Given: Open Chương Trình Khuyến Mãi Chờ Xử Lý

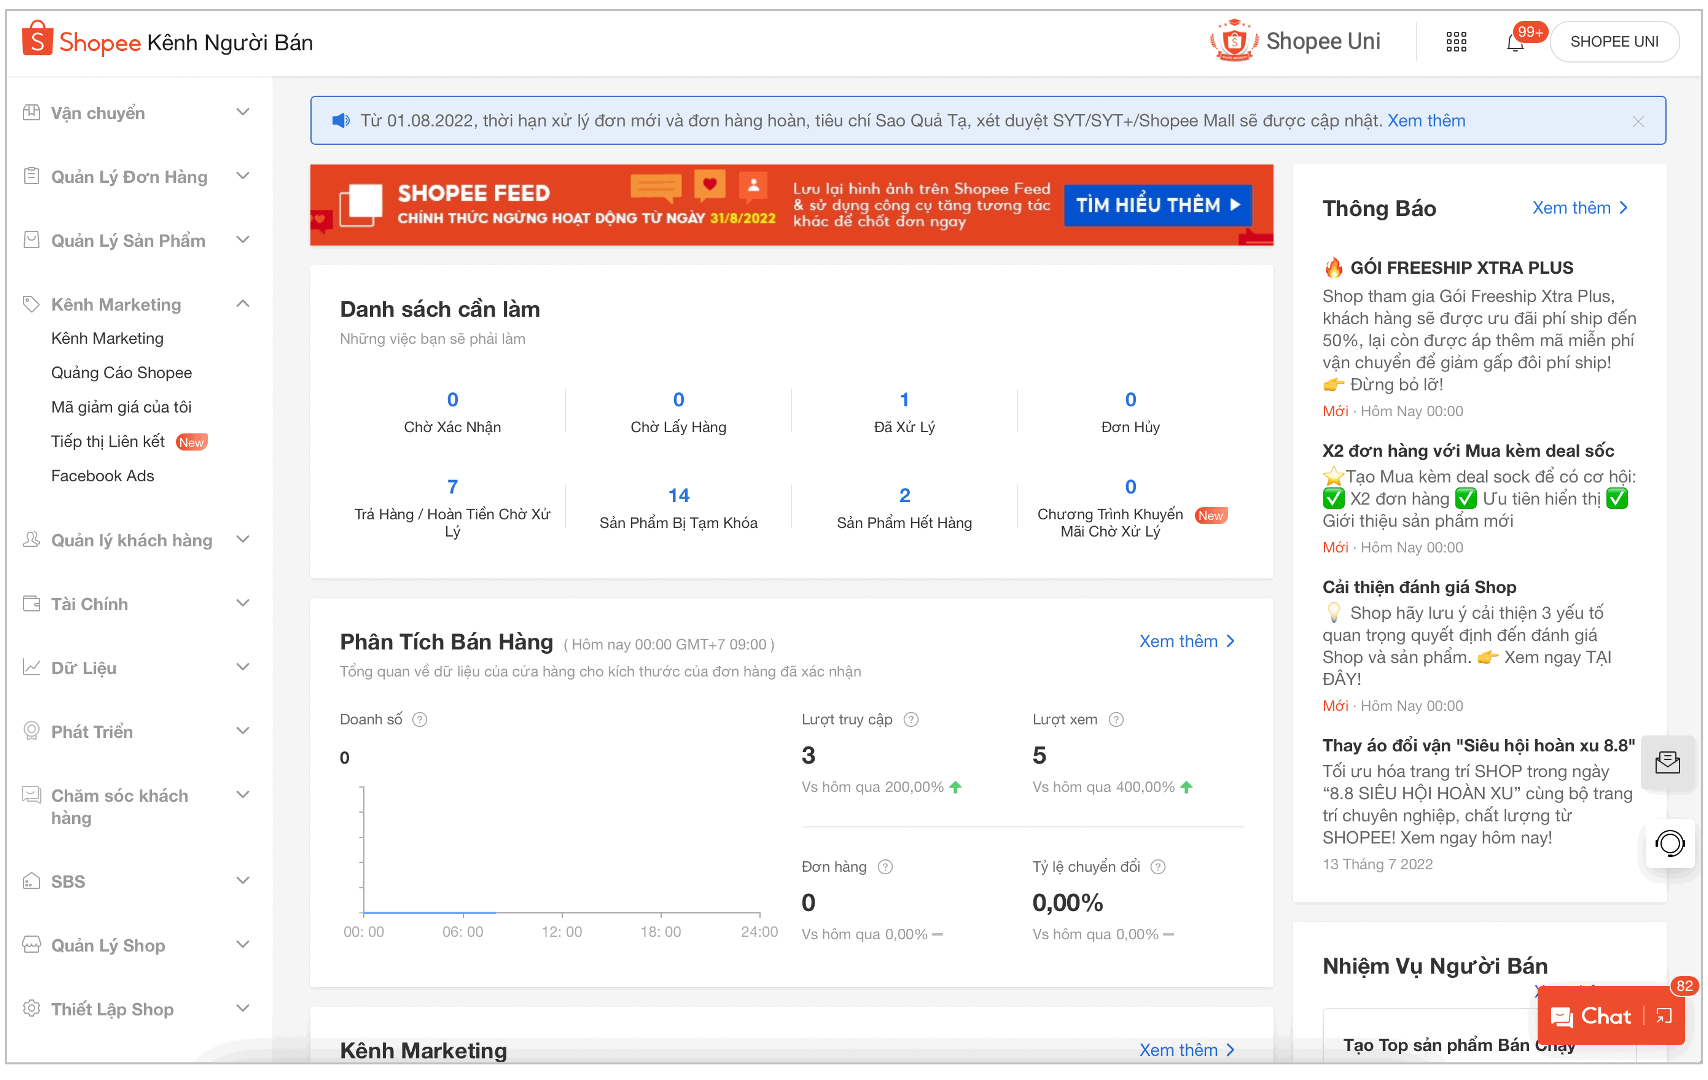Looking at the screenshot, I should coord(1131,508).
